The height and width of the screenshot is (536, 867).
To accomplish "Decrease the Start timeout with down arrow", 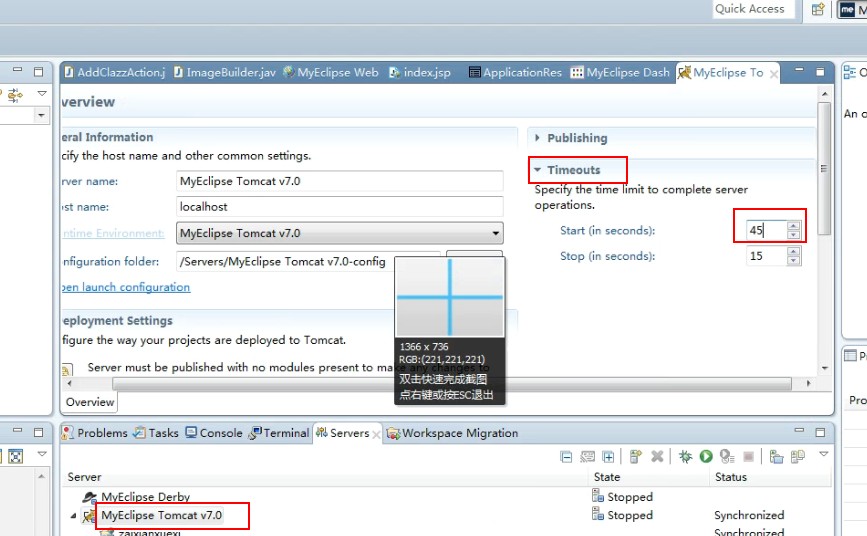I will pyautogui.click(x=793, y=235).
